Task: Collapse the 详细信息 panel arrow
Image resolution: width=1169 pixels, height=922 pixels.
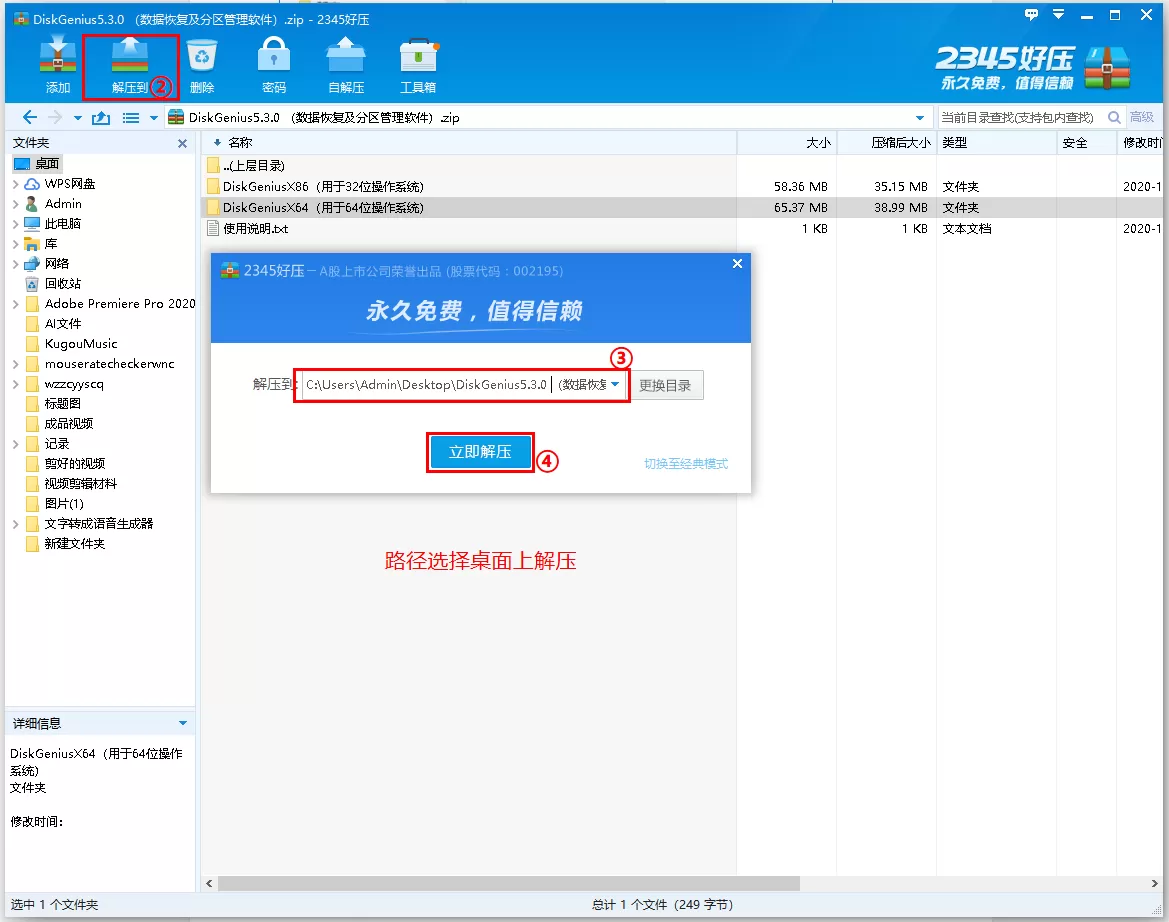Action: (182, 723)
